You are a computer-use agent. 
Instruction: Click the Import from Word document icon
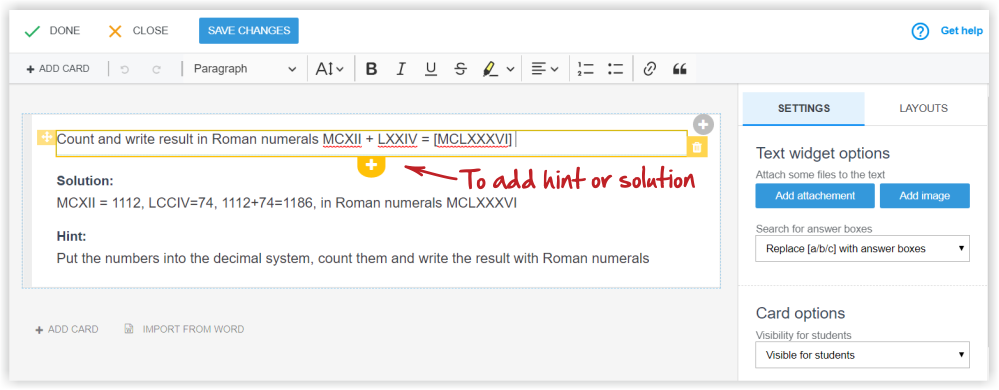click(x=129, y=329)
